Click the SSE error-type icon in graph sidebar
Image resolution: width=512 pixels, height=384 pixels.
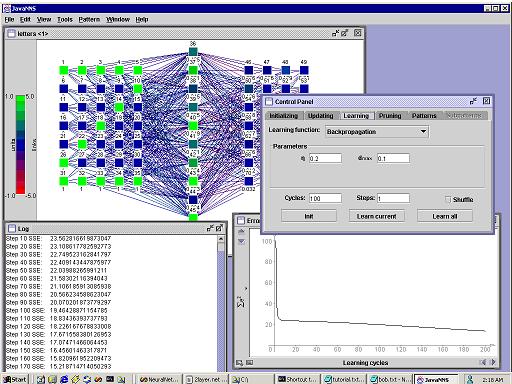240,302
